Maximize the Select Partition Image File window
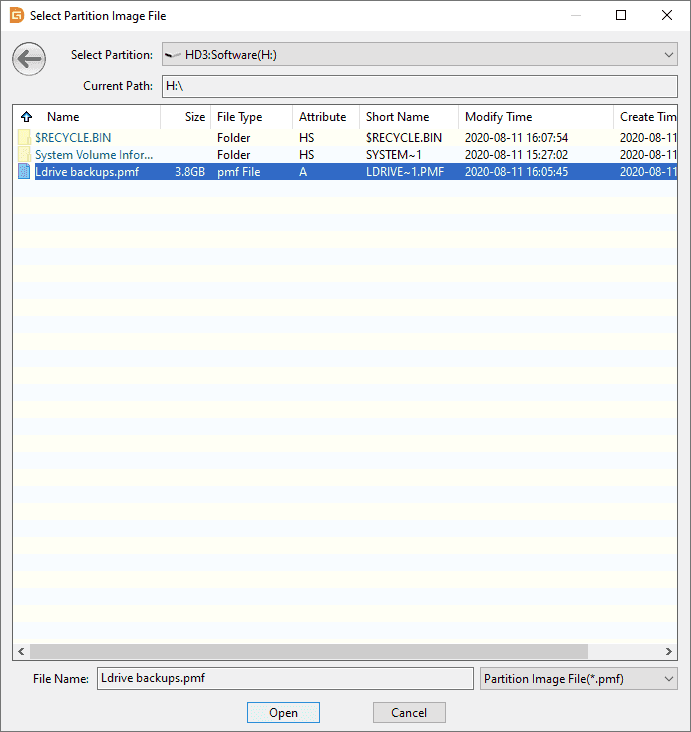691x732 pixels. (621, 16)
